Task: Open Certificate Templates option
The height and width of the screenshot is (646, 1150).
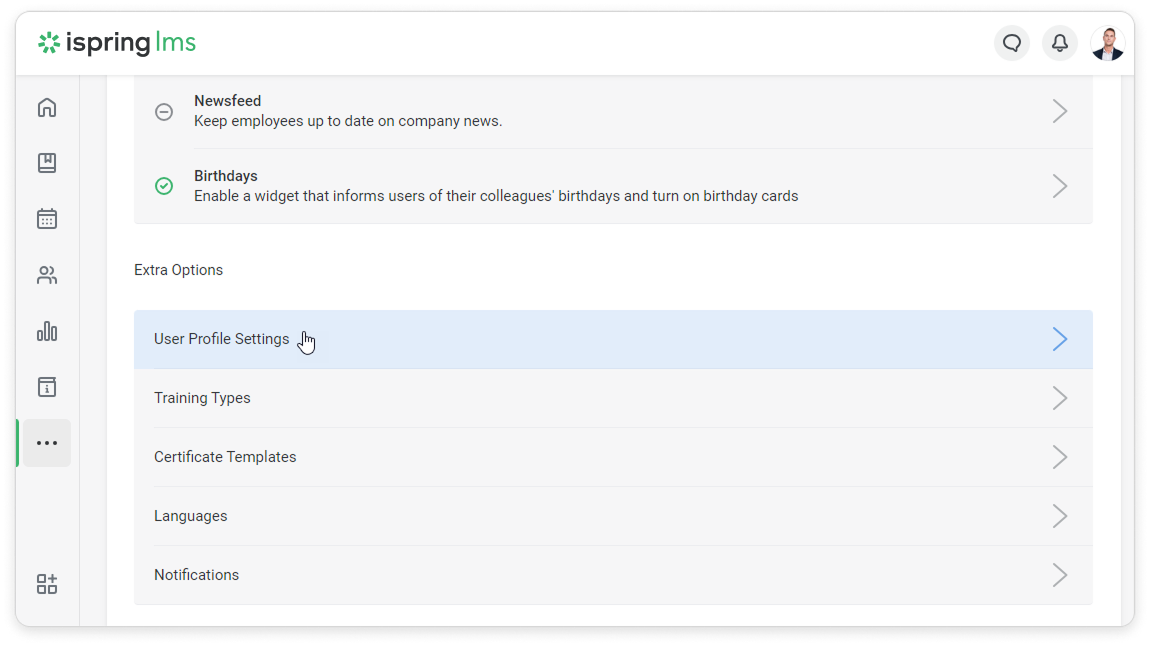Action: 225,457
